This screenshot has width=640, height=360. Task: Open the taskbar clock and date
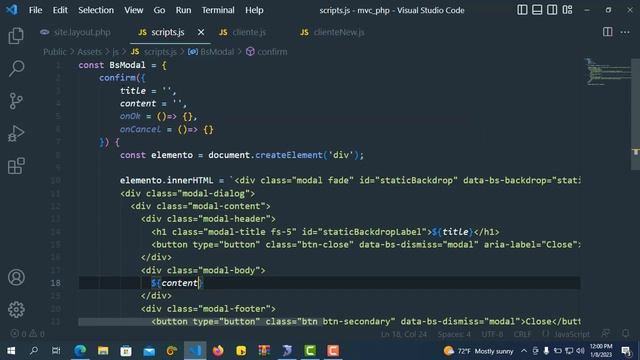point(601,351)
